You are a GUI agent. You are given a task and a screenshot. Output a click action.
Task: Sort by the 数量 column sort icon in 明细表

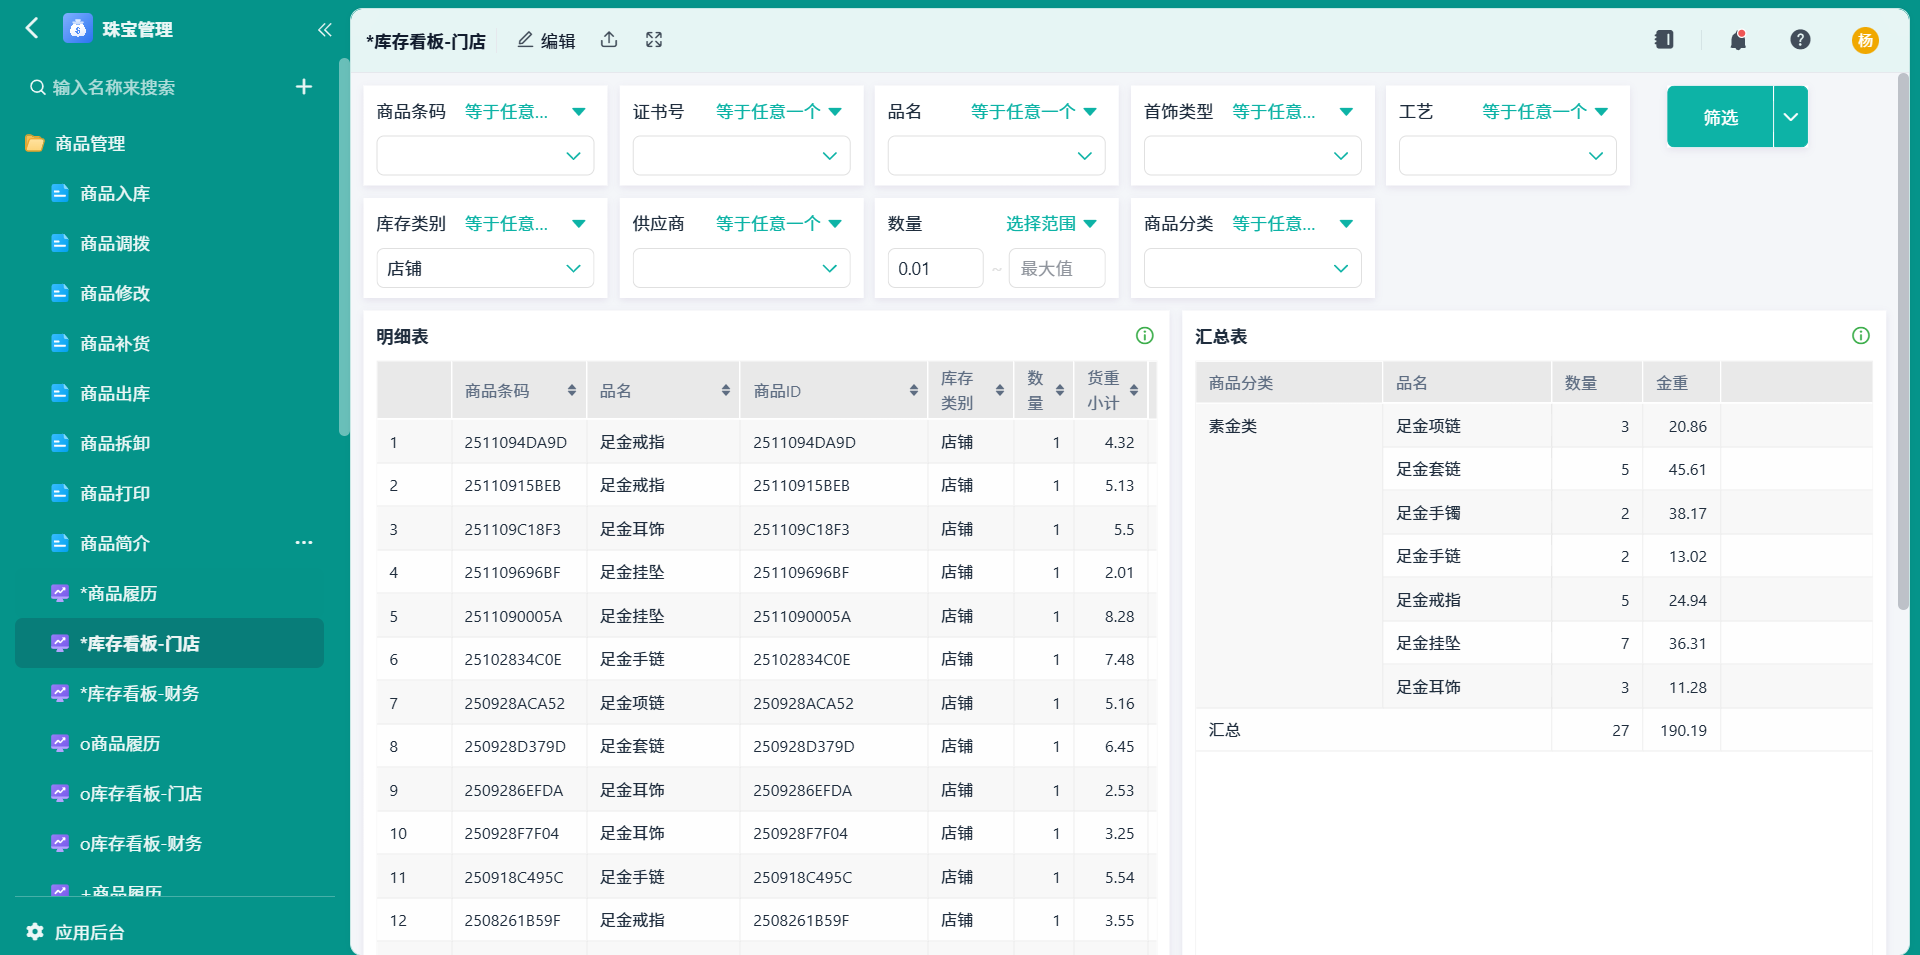(1060, 391)
